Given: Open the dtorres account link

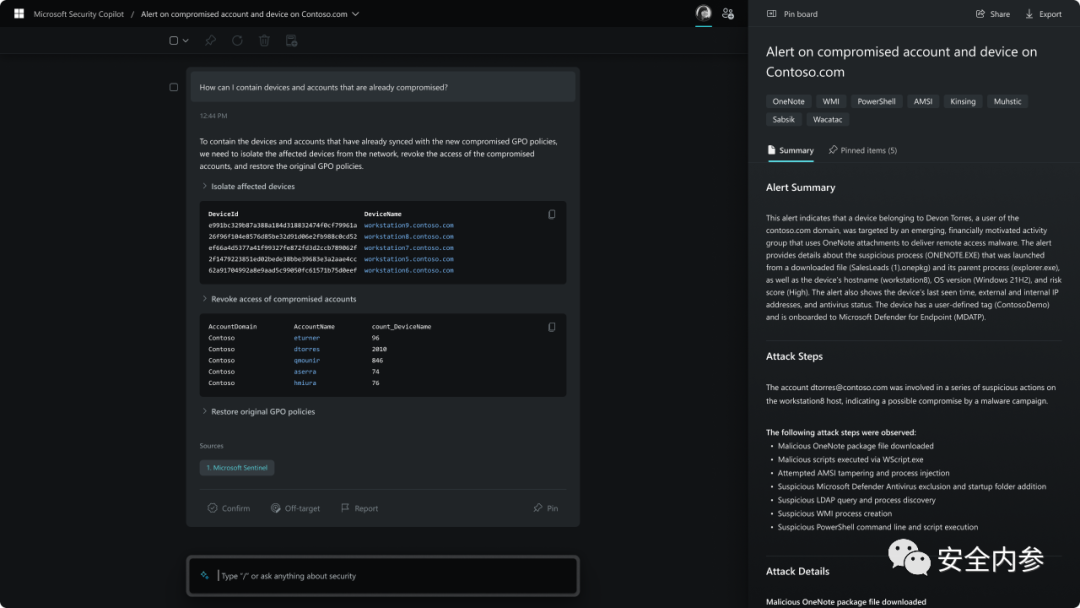Looking at the screenshot, I should [307, 349].
